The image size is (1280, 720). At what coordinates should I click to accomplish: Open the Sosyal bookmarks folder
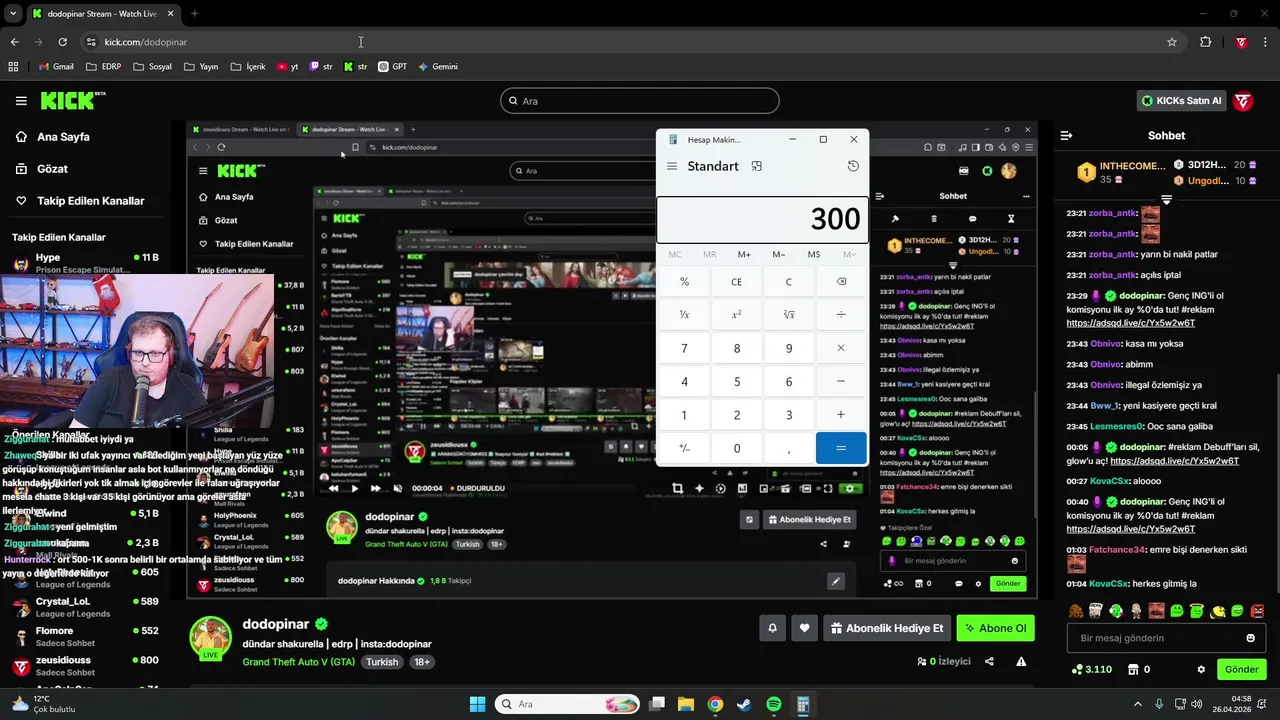pos(152,67)
